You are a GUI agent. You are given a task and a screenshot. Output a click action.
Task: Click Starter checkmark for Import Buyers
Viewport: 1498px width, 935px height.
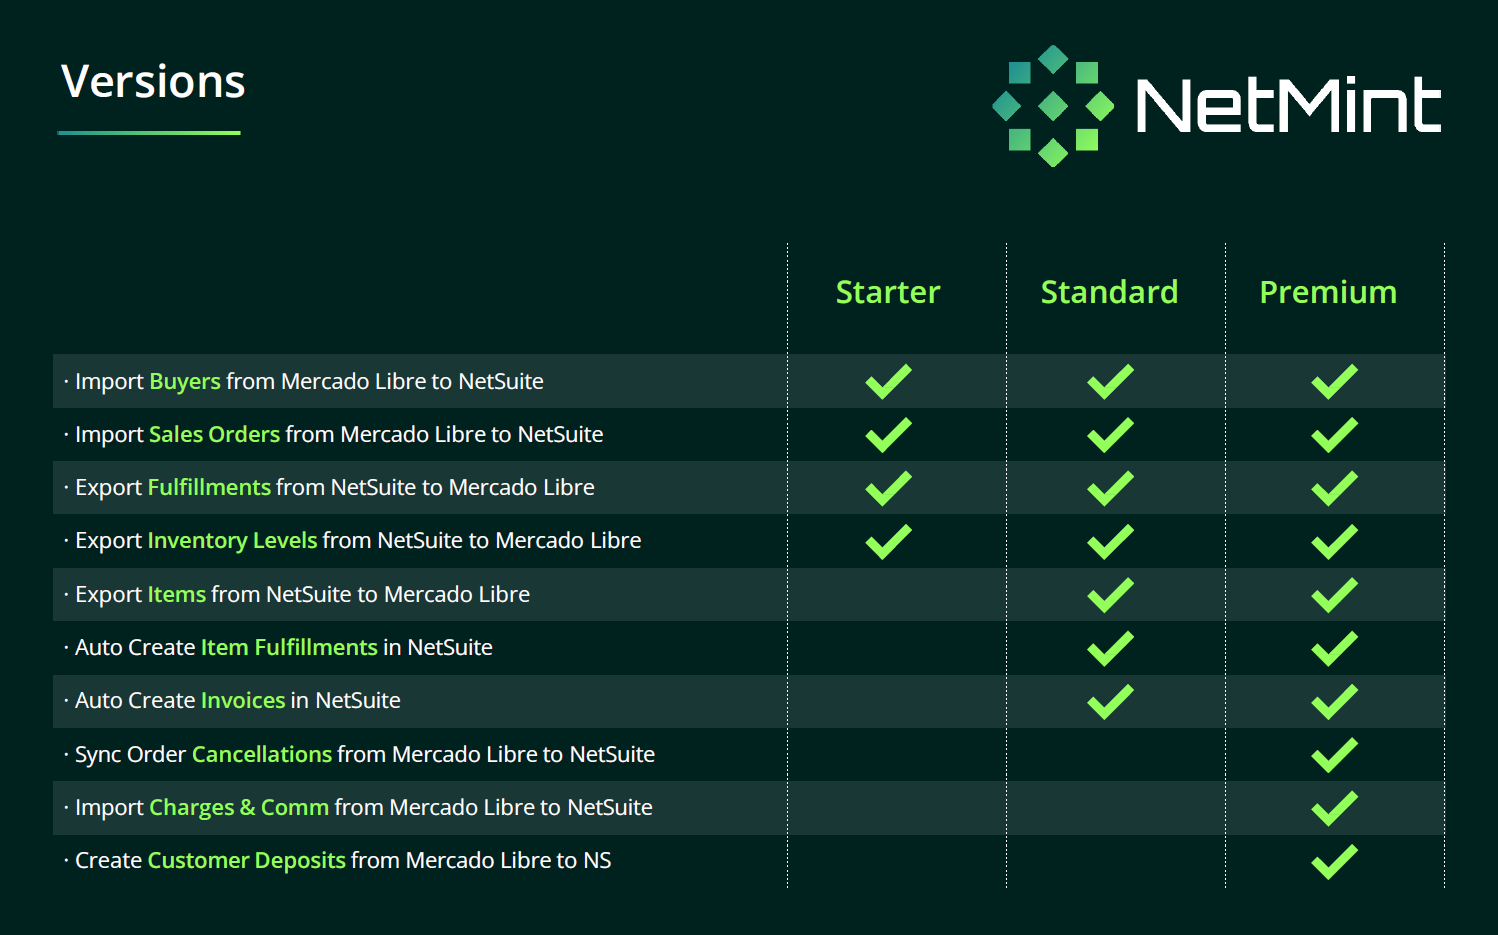(888, 381)
